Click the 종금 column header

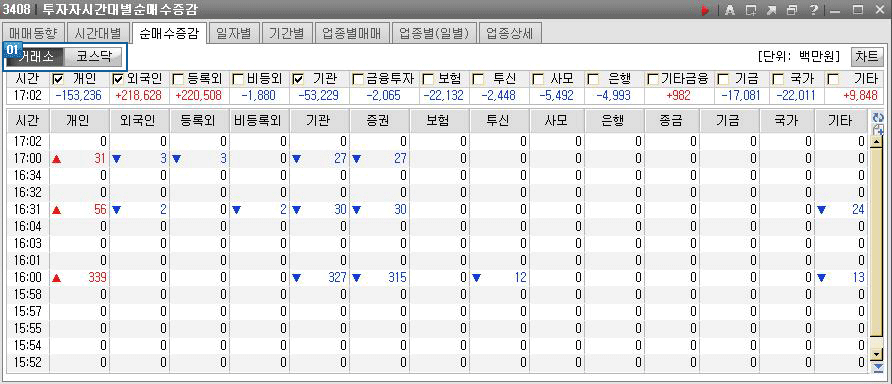click(x=672, y=120)
